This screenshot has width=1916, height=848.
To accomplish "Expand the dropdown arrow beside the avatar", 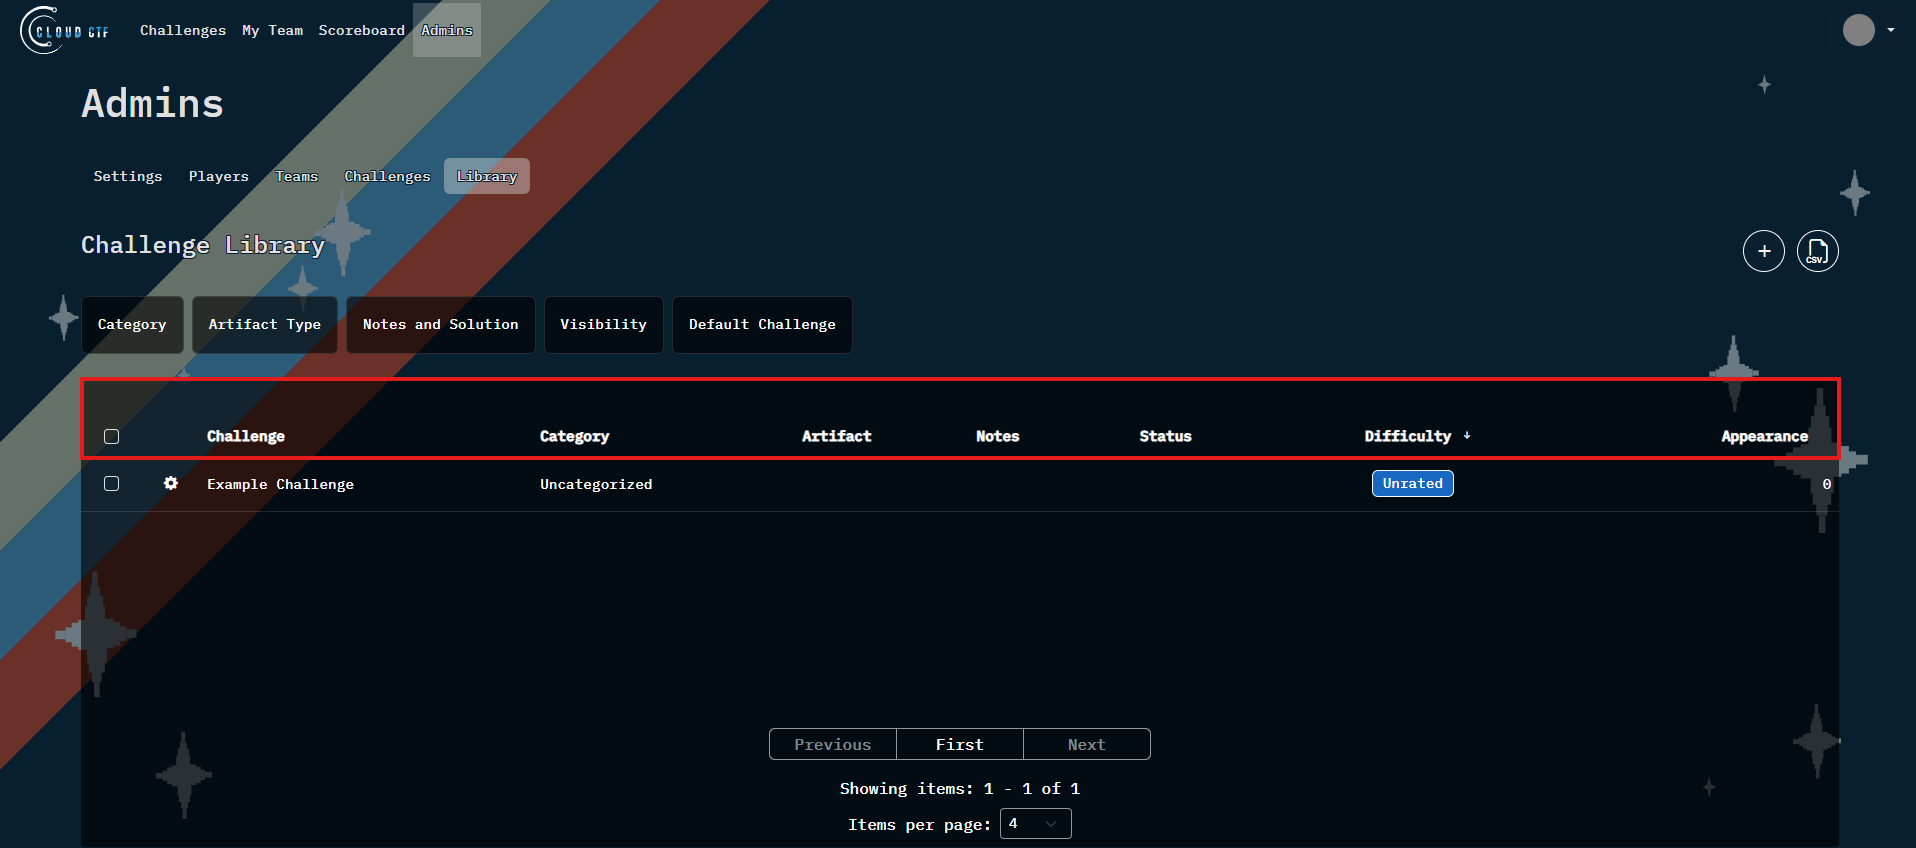I will coord(1891,30).
